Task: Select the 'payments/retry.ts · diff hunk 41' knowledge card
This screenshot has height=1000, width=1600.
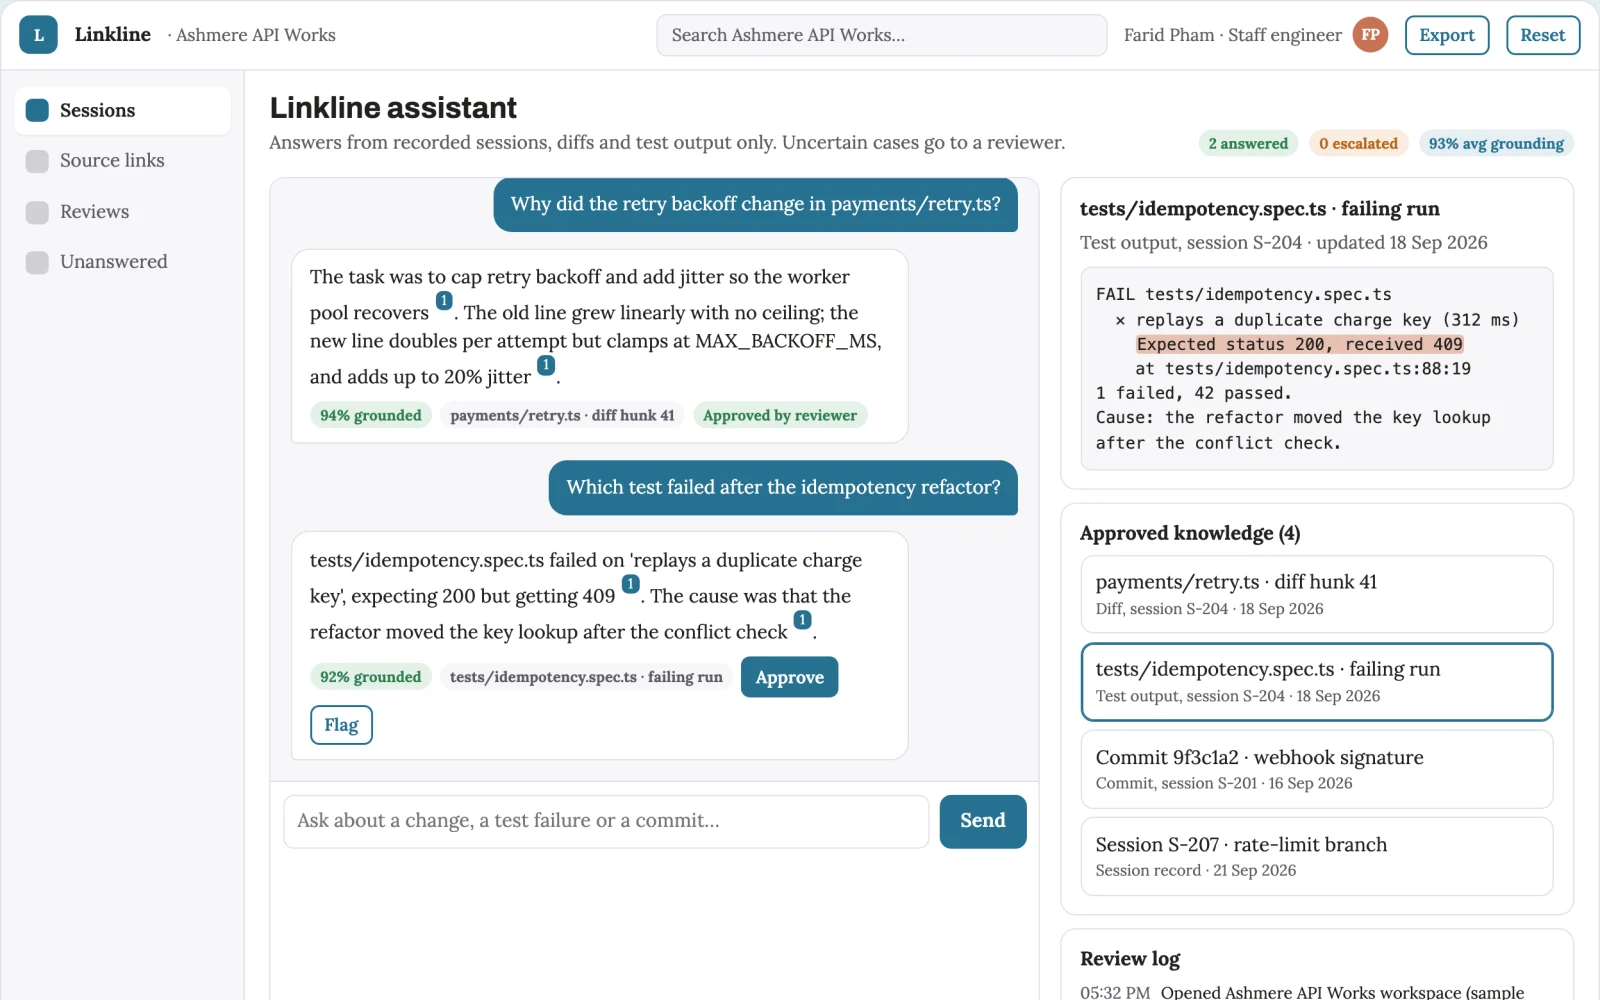Action: point(1316,594)
